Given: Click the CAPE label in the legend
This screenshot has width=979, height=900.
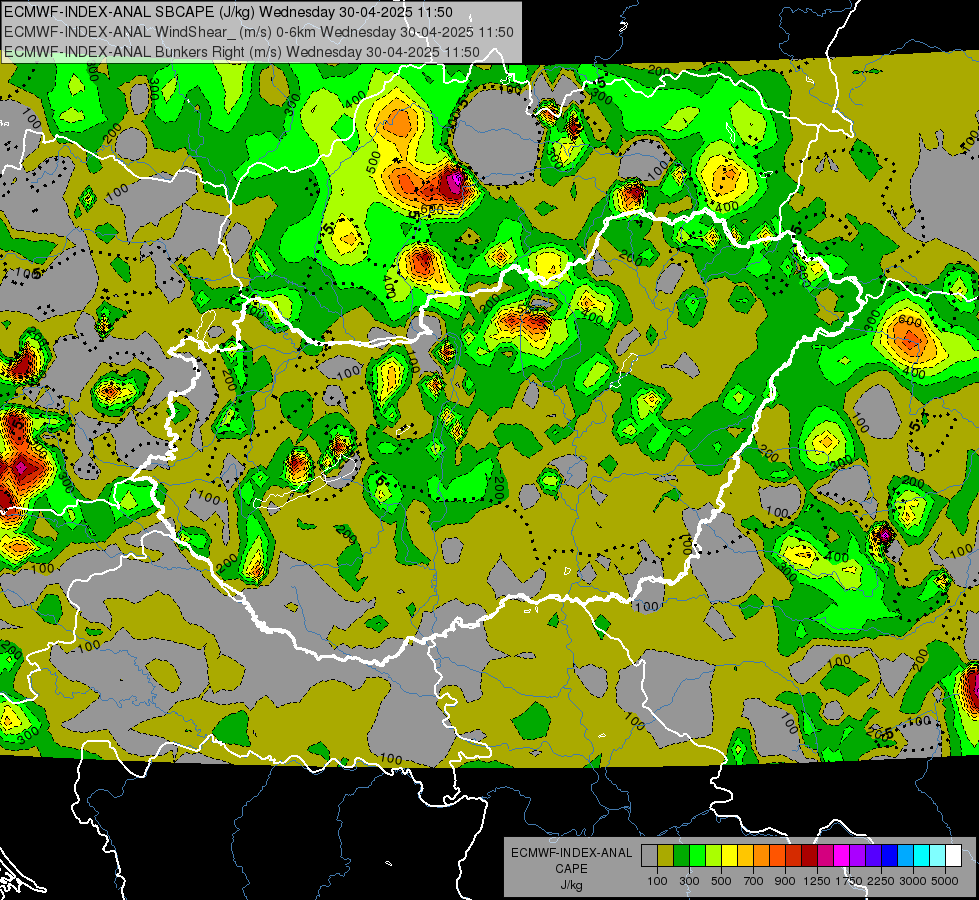Looking at the screenshot, I should [x=571, y=869].
